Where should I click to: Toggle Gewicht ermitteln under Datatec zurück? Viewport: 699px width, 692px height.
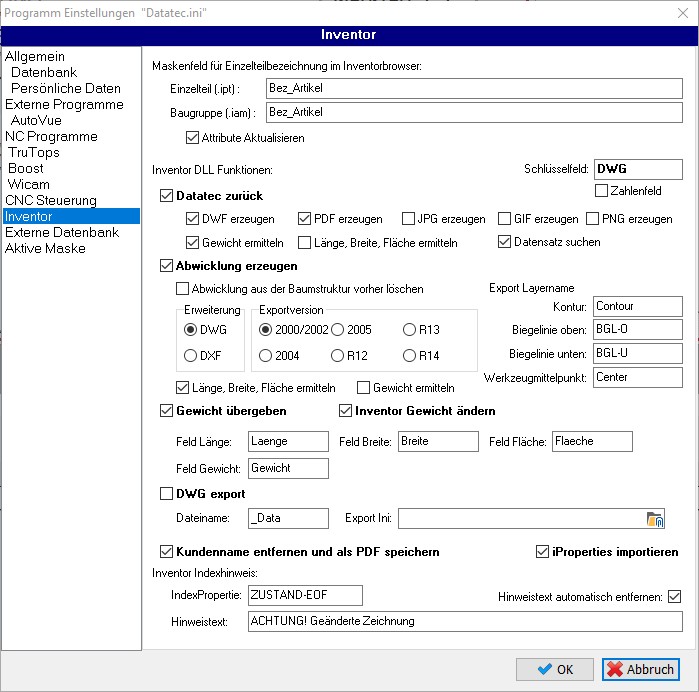click(192, 243)
